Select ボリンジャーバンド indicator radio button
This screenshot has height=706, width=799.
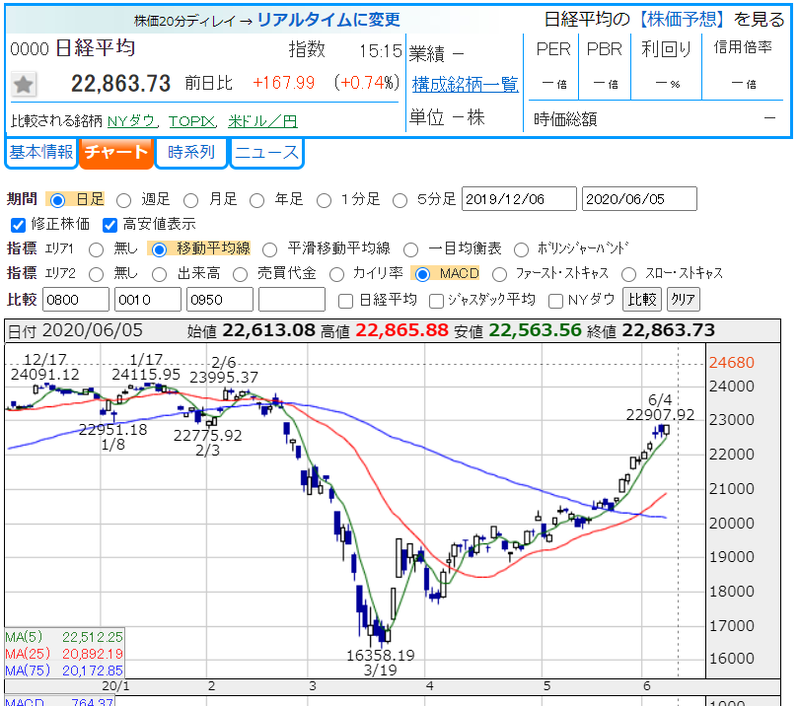pyautogui.click(x=521, y=250)
